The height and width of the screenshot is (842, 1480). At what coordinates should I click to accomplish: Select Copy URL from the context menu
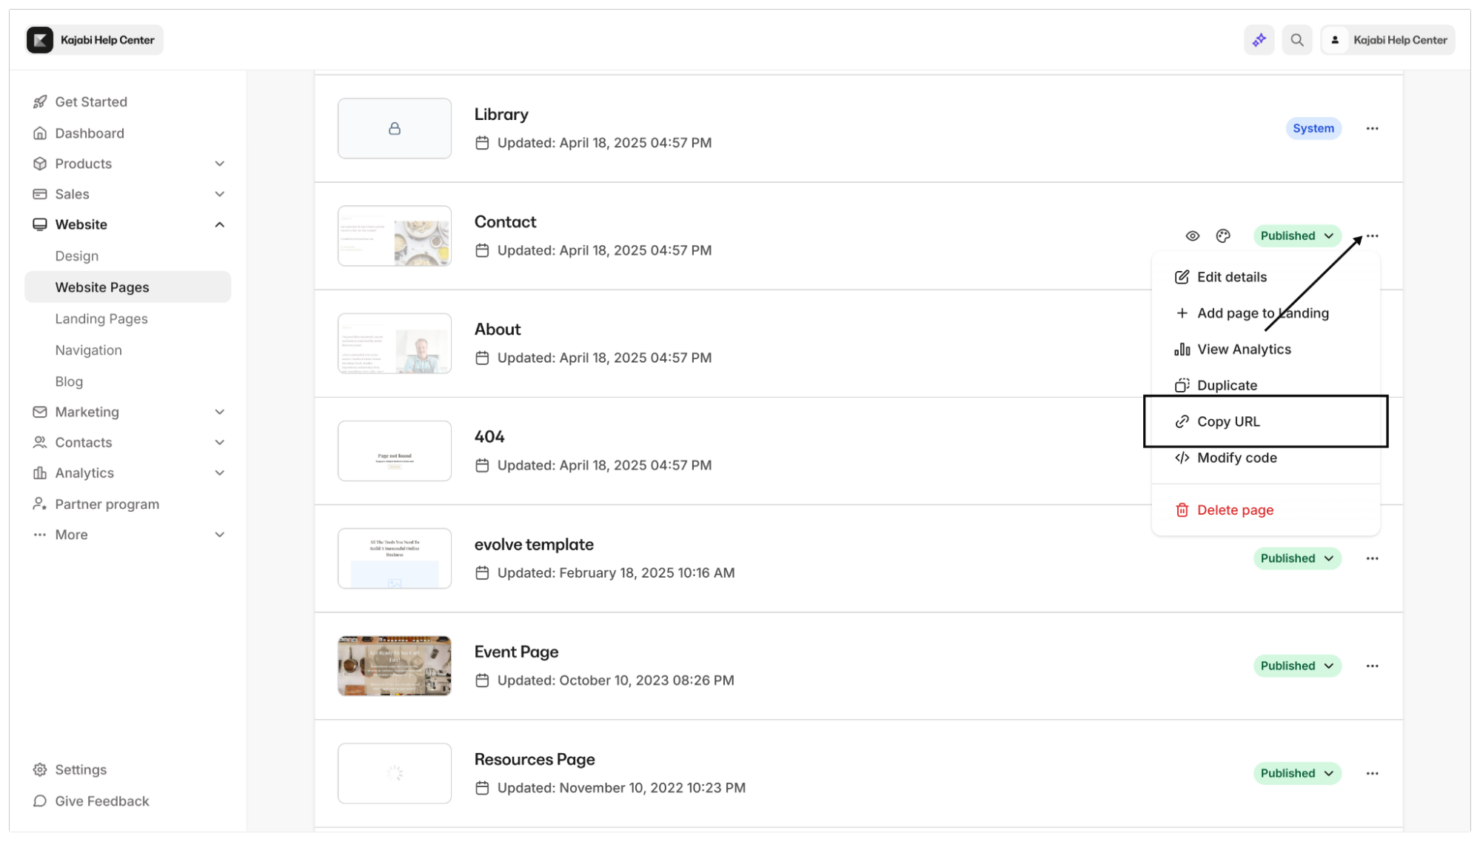[1228, 421]
